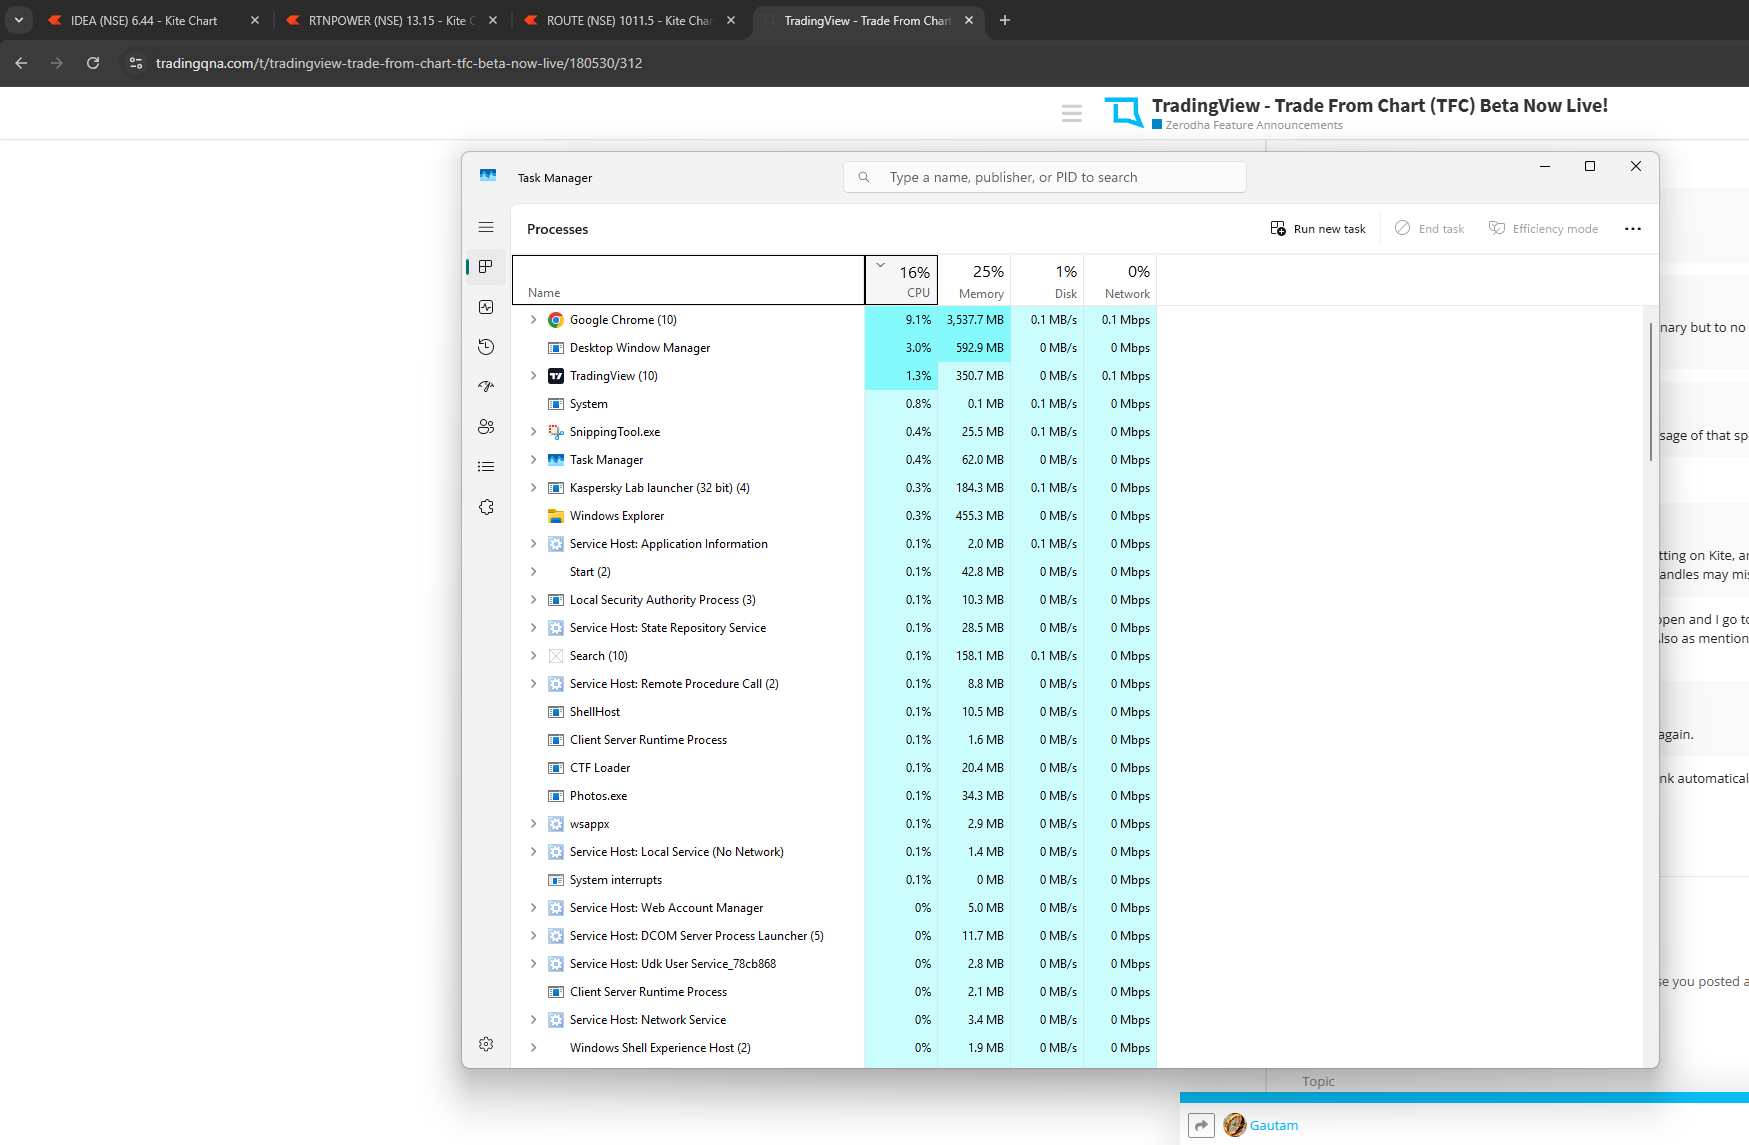Switch to RTNPOWER (NSE) Kite tab
The height and width of the screenshot is (1145, 1749).
click(x=390, y=20)
